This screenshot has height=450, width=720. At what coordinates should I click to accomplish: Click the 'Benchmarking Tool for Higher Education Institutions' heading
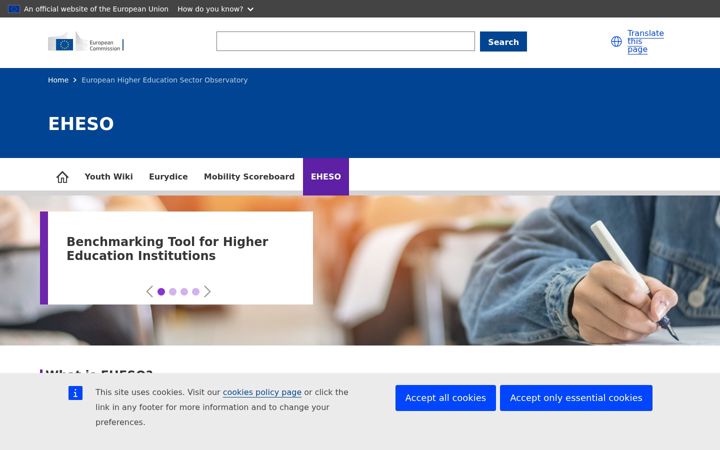tap(168, 248)
